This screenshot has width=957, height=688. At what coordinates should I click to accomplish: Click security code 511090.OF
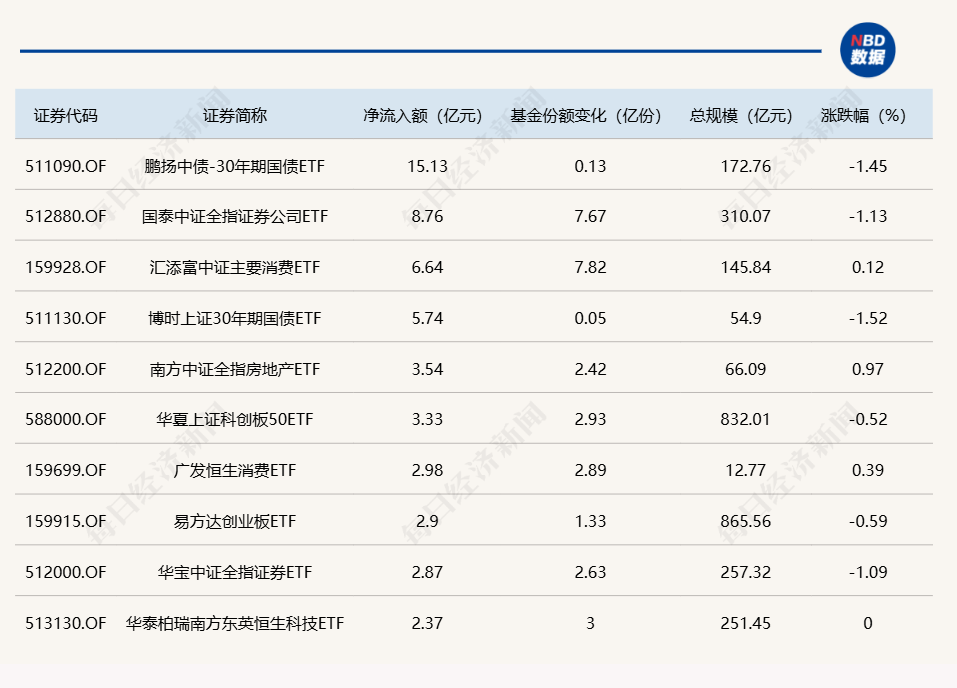click(x=66, y=166)
